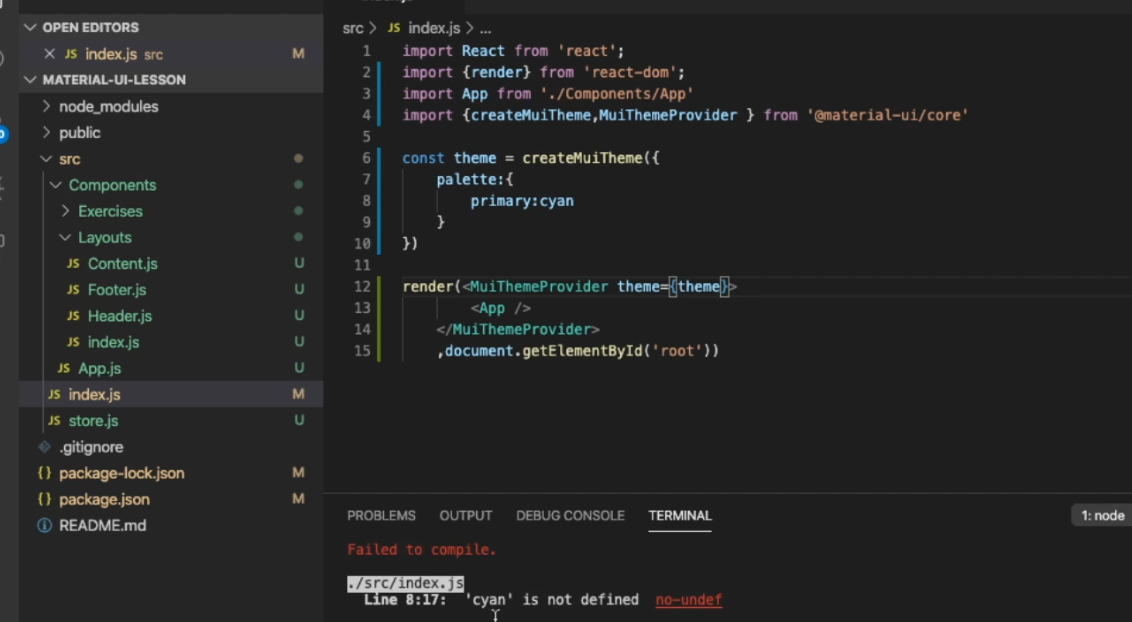Click the src breadcrumb above the editor

click(x=353, y=28)
